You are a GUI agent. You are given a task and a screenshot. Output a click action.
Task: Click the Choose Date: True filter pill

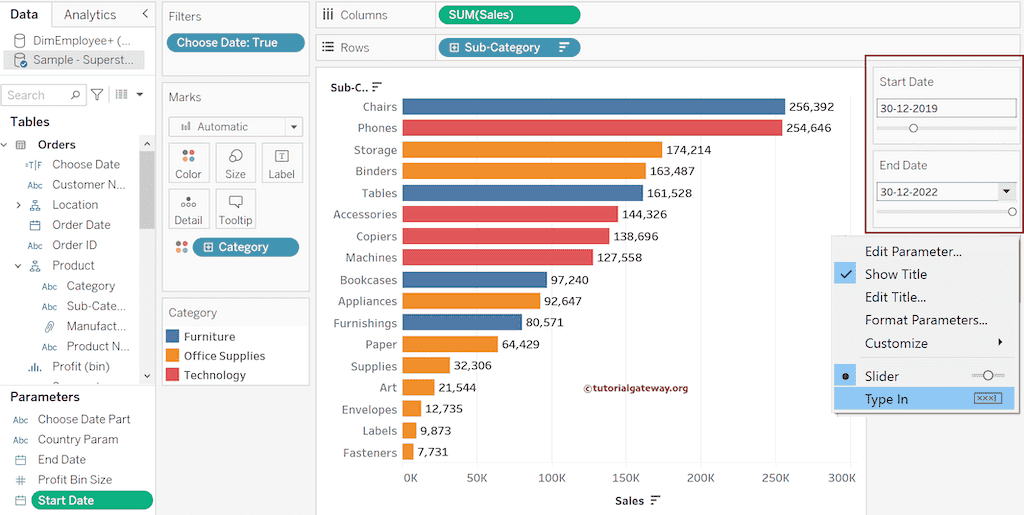click(236, 43)
